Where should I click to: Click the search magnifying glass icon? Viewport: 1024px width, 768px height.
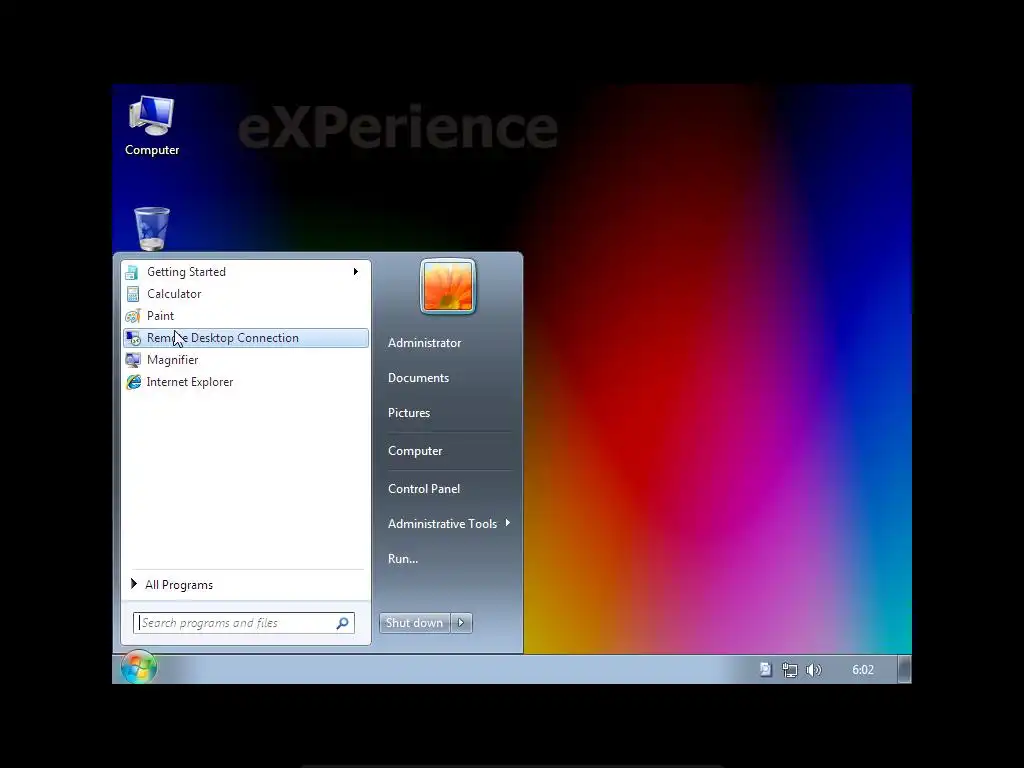click(342, 623)
